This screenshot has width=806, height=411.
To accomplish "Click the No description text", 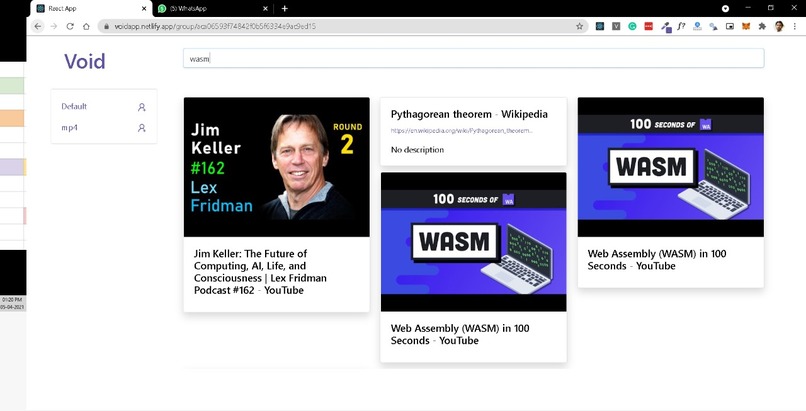I will pyautogui.click(x=417, y=150).
